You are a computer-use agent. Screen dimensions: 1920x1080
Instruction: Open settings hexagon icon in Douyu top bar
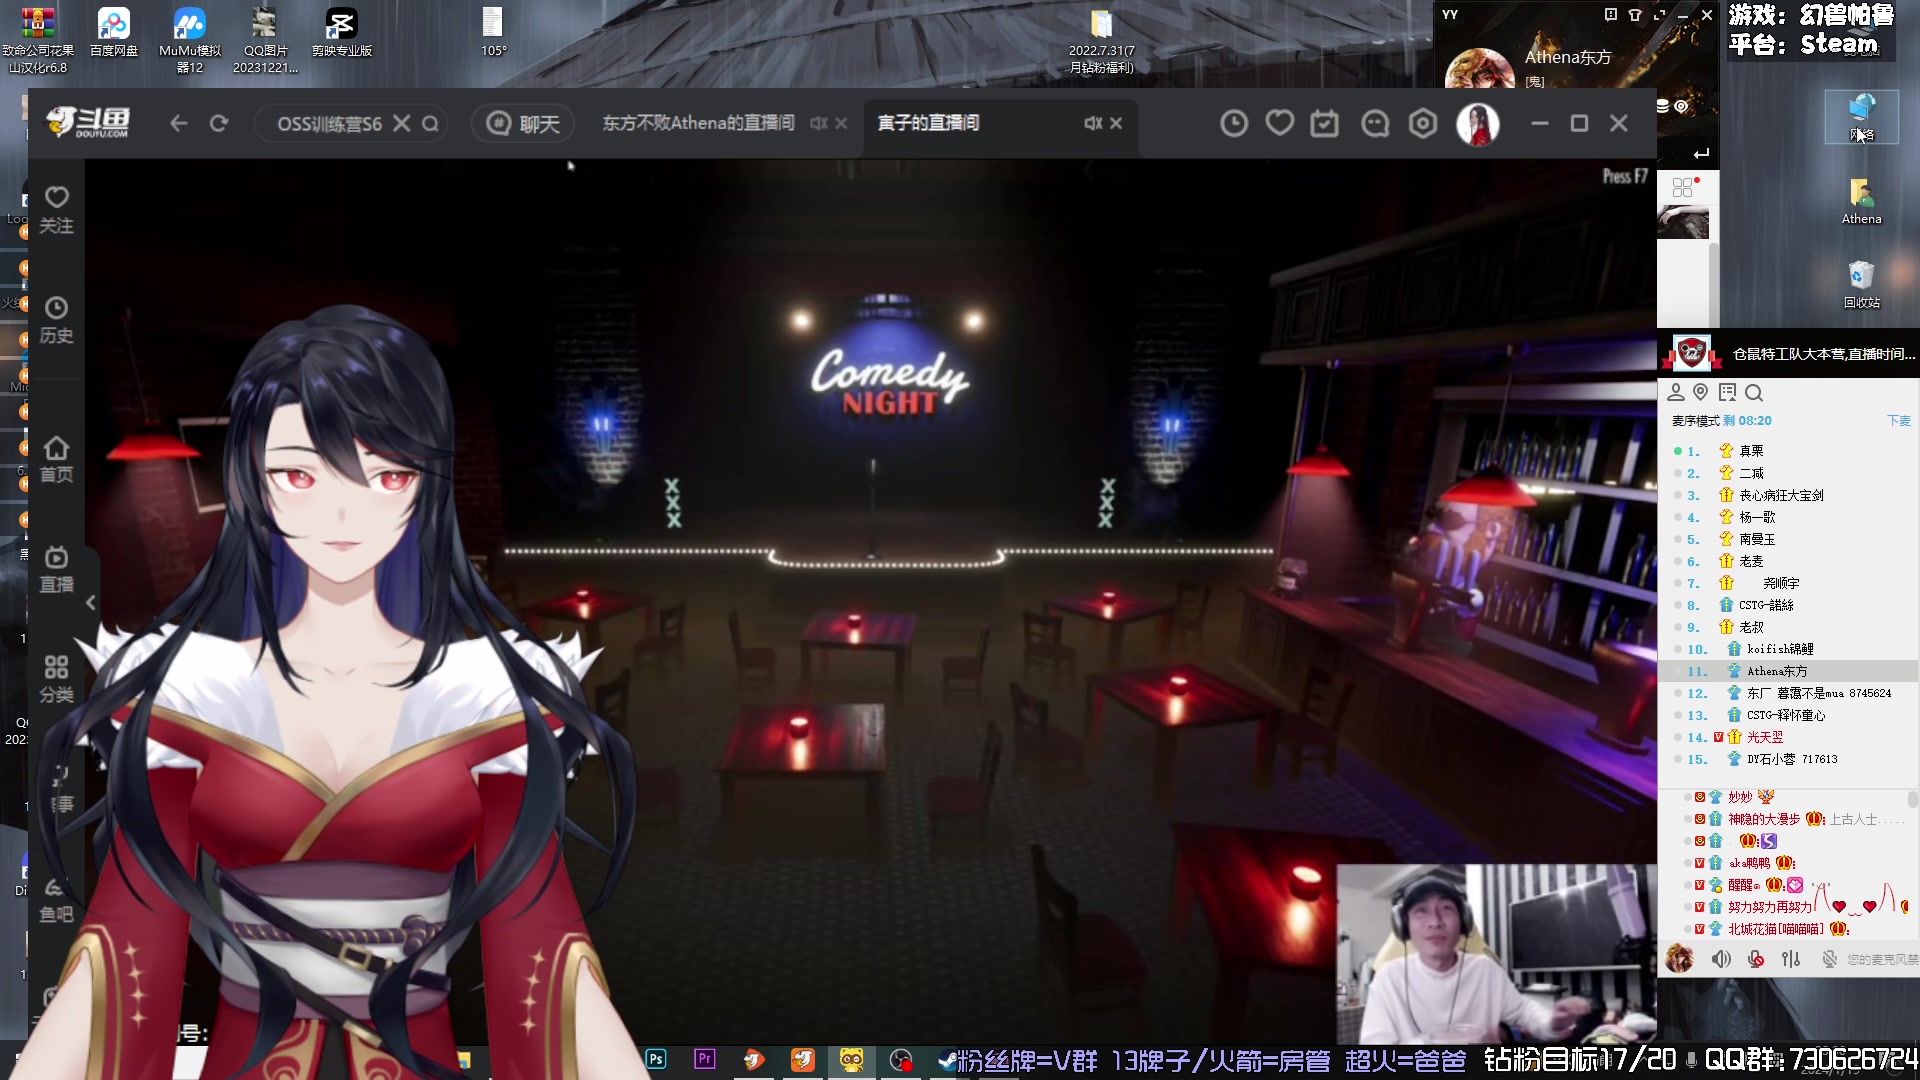(1423, 123)
